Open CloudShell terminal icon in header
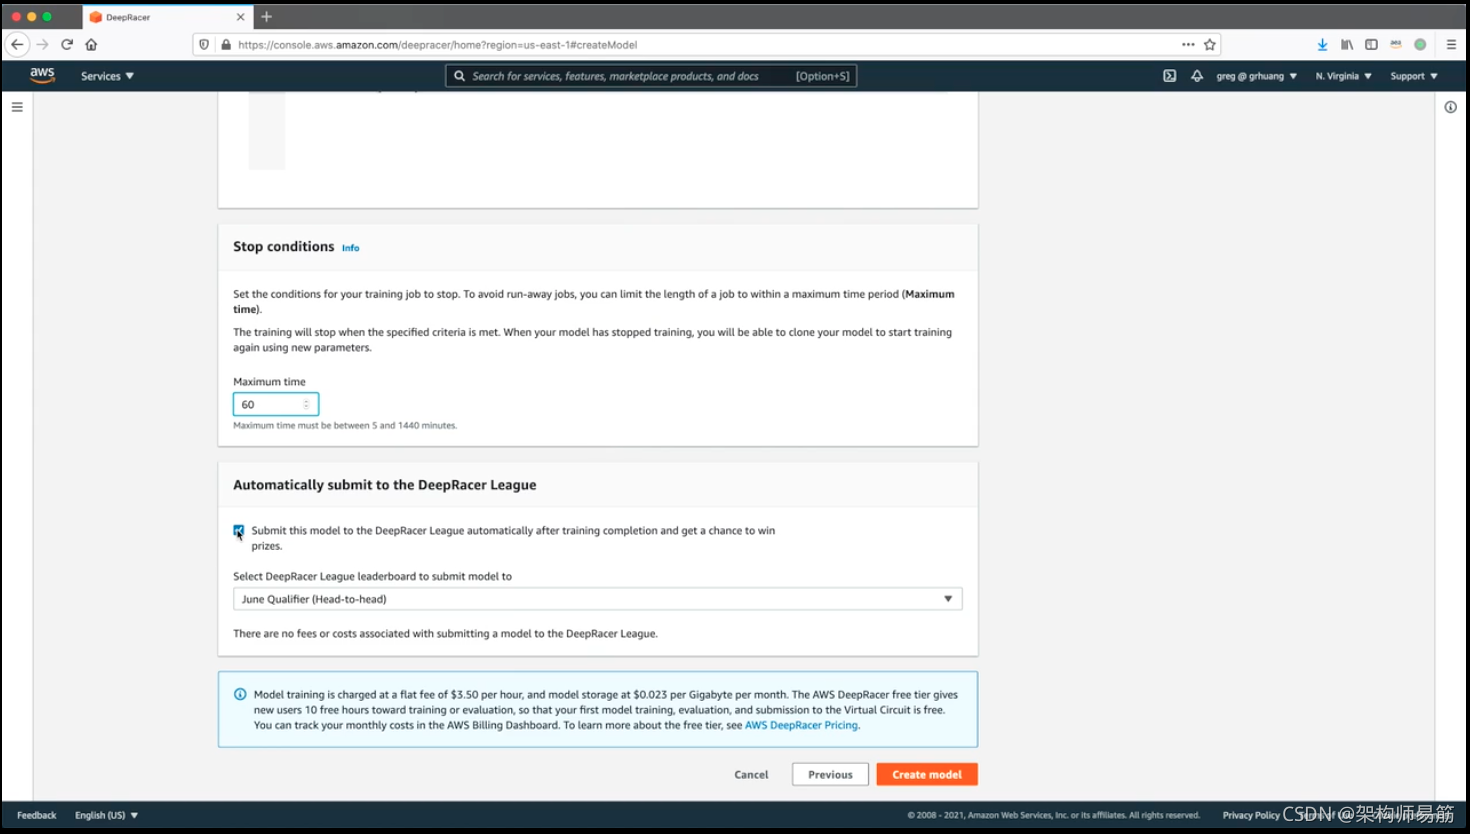This screenshot has height=834, width=1470. tap(1169, 76)
